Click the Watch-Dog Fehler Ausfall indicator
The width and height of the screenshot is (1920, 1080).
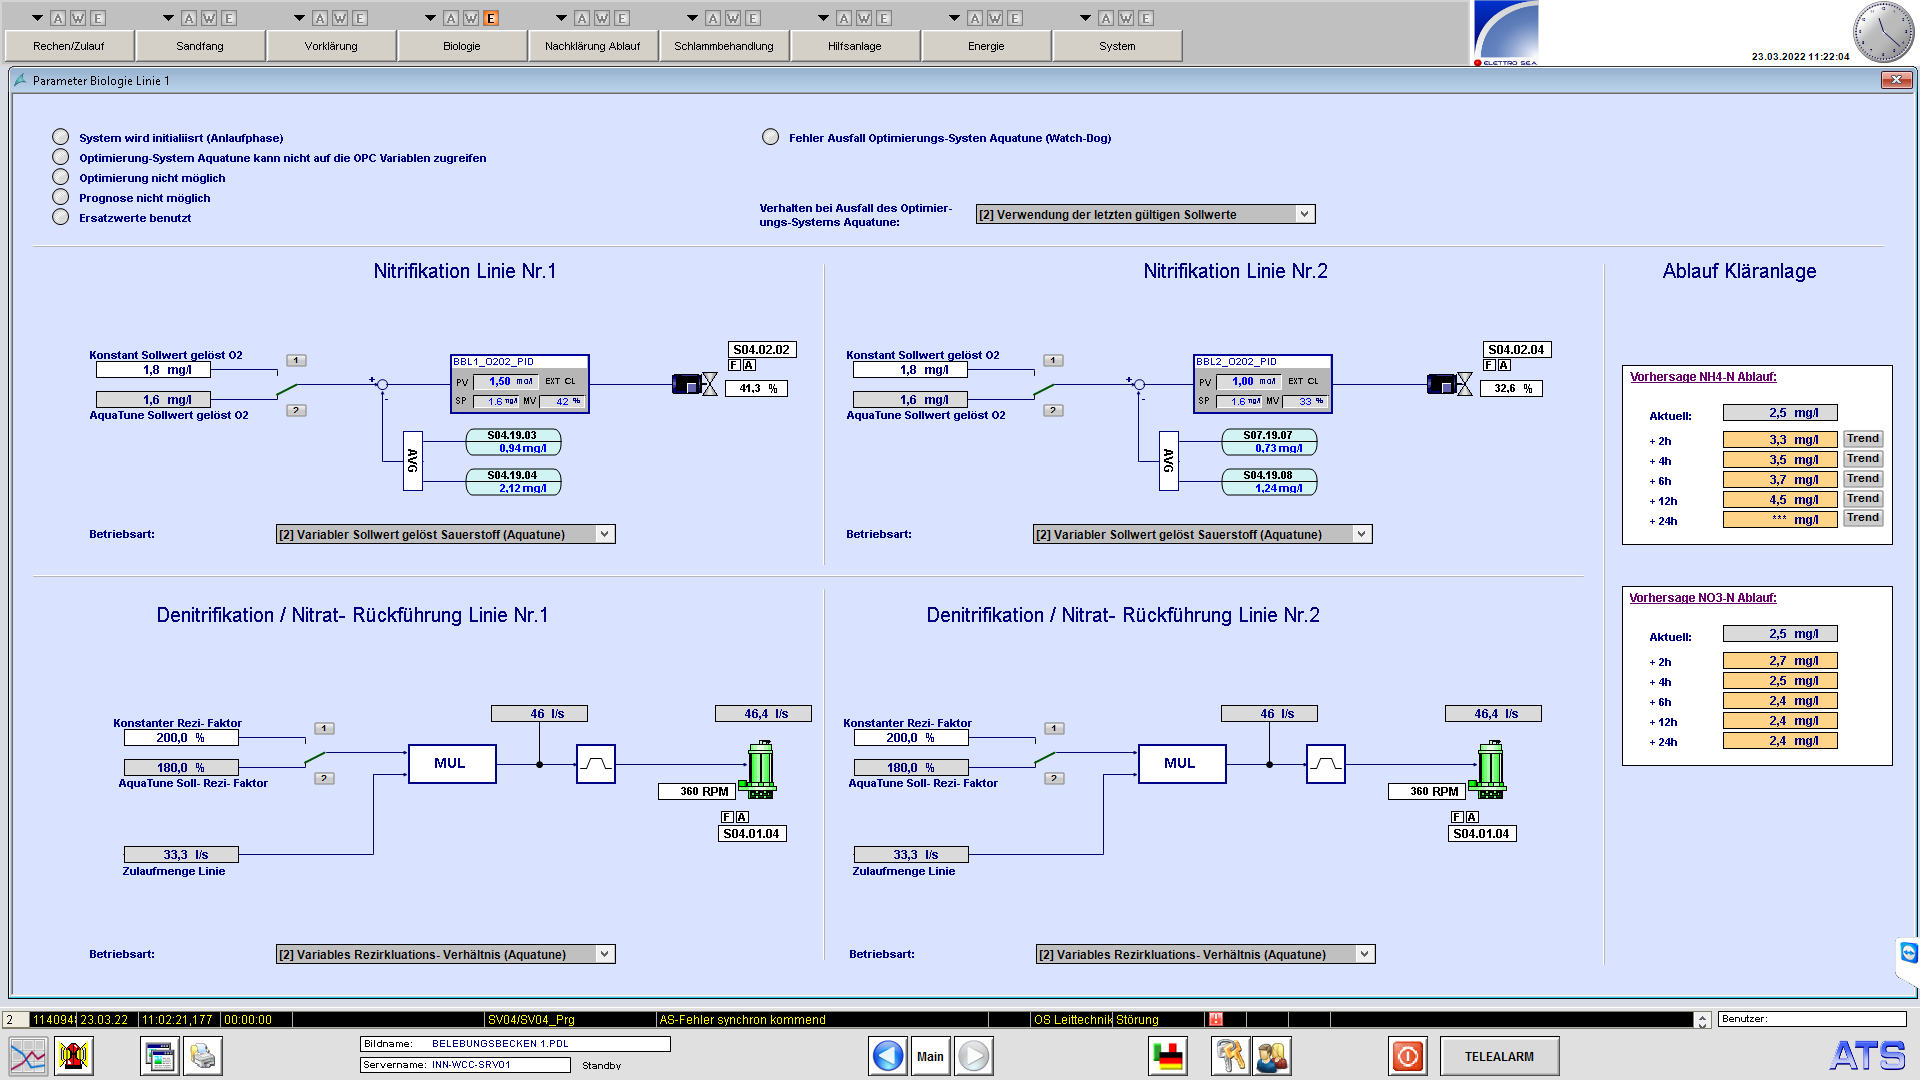click(770, 137)
